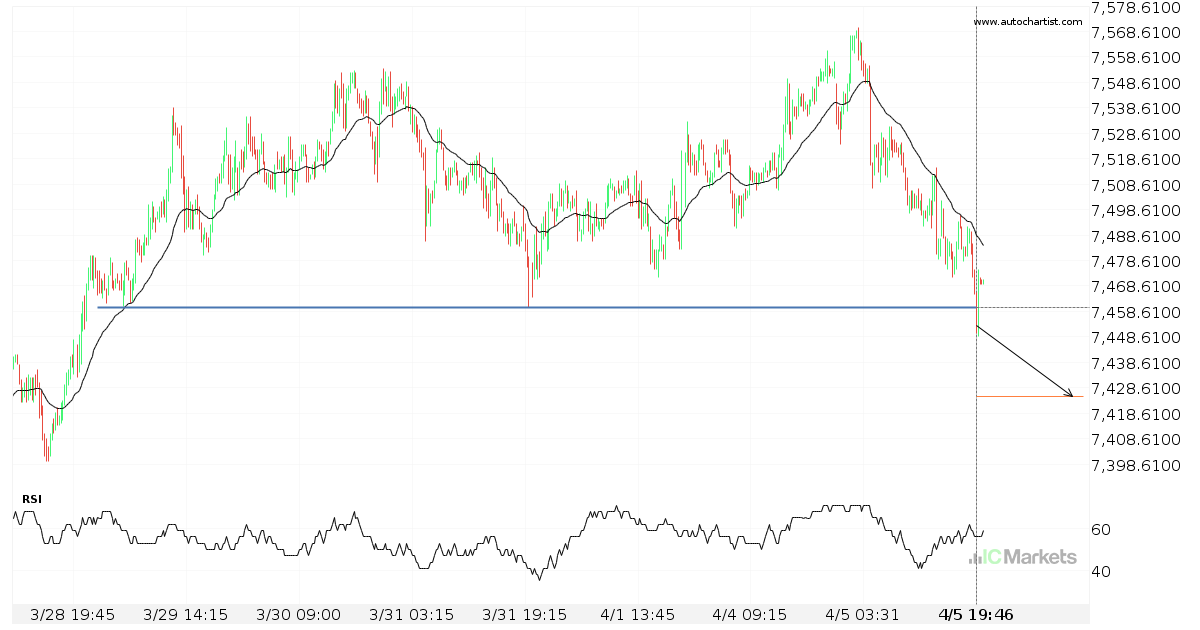Click the 3/29 14:15 time label
The width and height of the screenshot is (1200, 630).
click(x=184, y=614)
